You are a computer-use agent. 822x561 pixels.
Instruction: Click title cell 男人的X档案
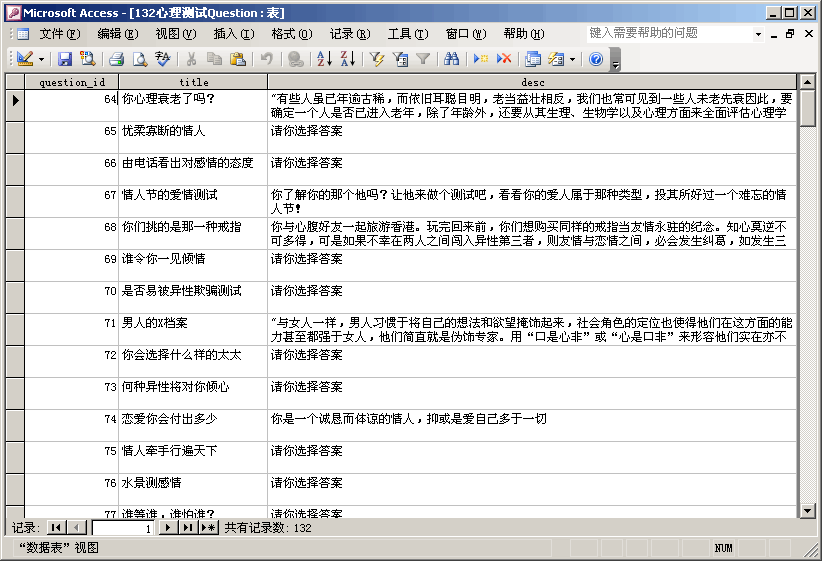click(x=193, y=329)
